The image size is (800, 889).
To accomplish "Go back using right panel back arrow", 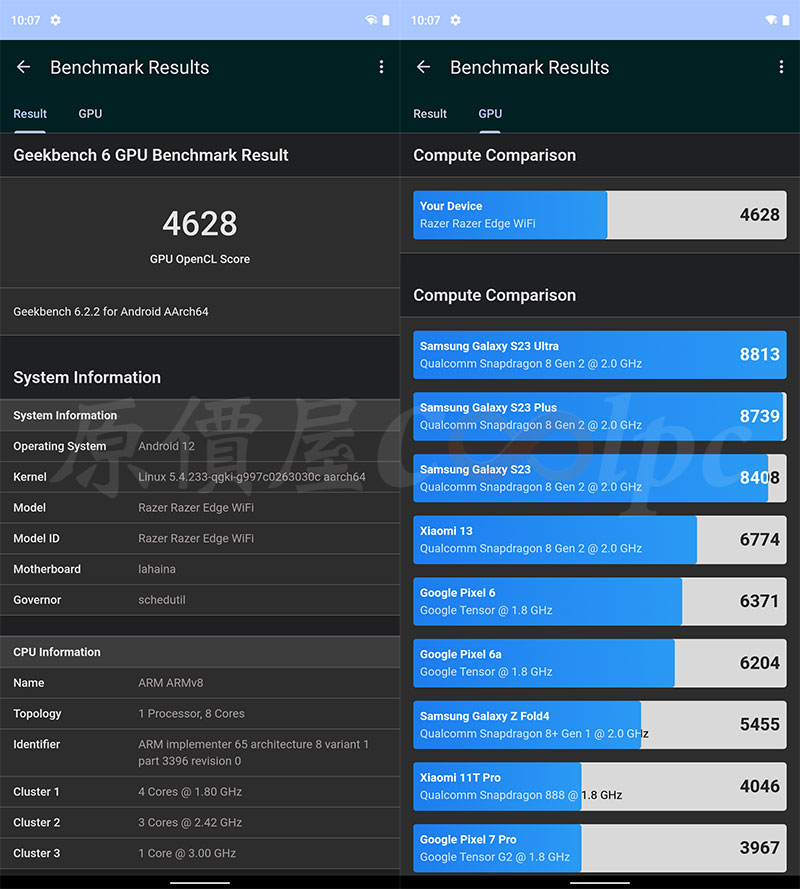I will click(424, 67).
